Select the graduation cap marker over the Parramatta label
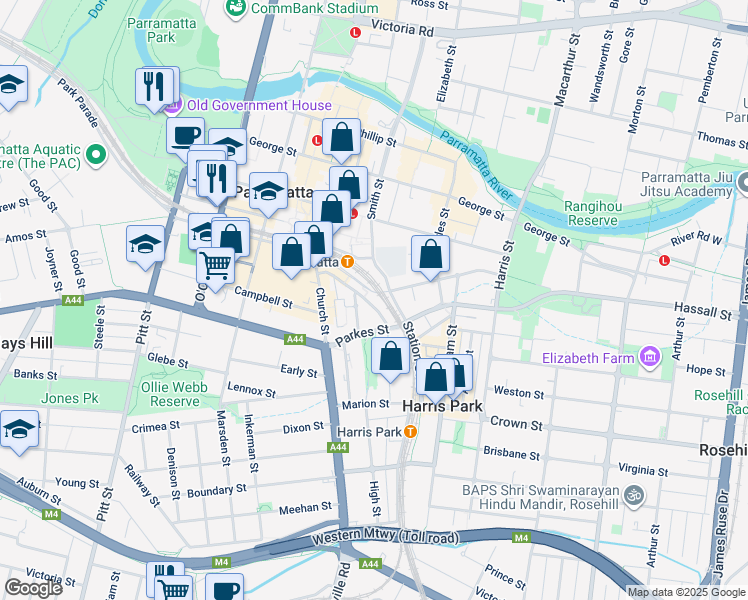The height and width of the screenshot is (600, 748). (x=269, y=191)
